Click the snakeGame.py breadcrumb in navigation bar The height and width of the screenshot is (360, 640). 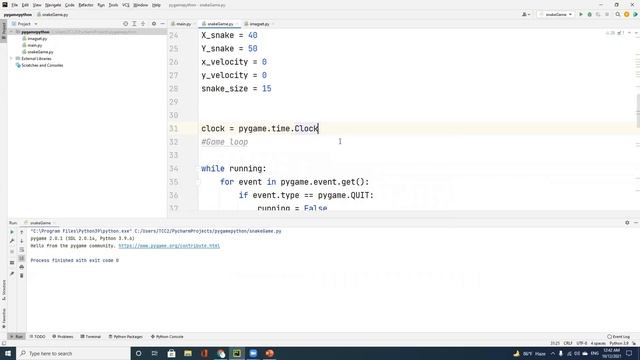[x=53, y=15]
